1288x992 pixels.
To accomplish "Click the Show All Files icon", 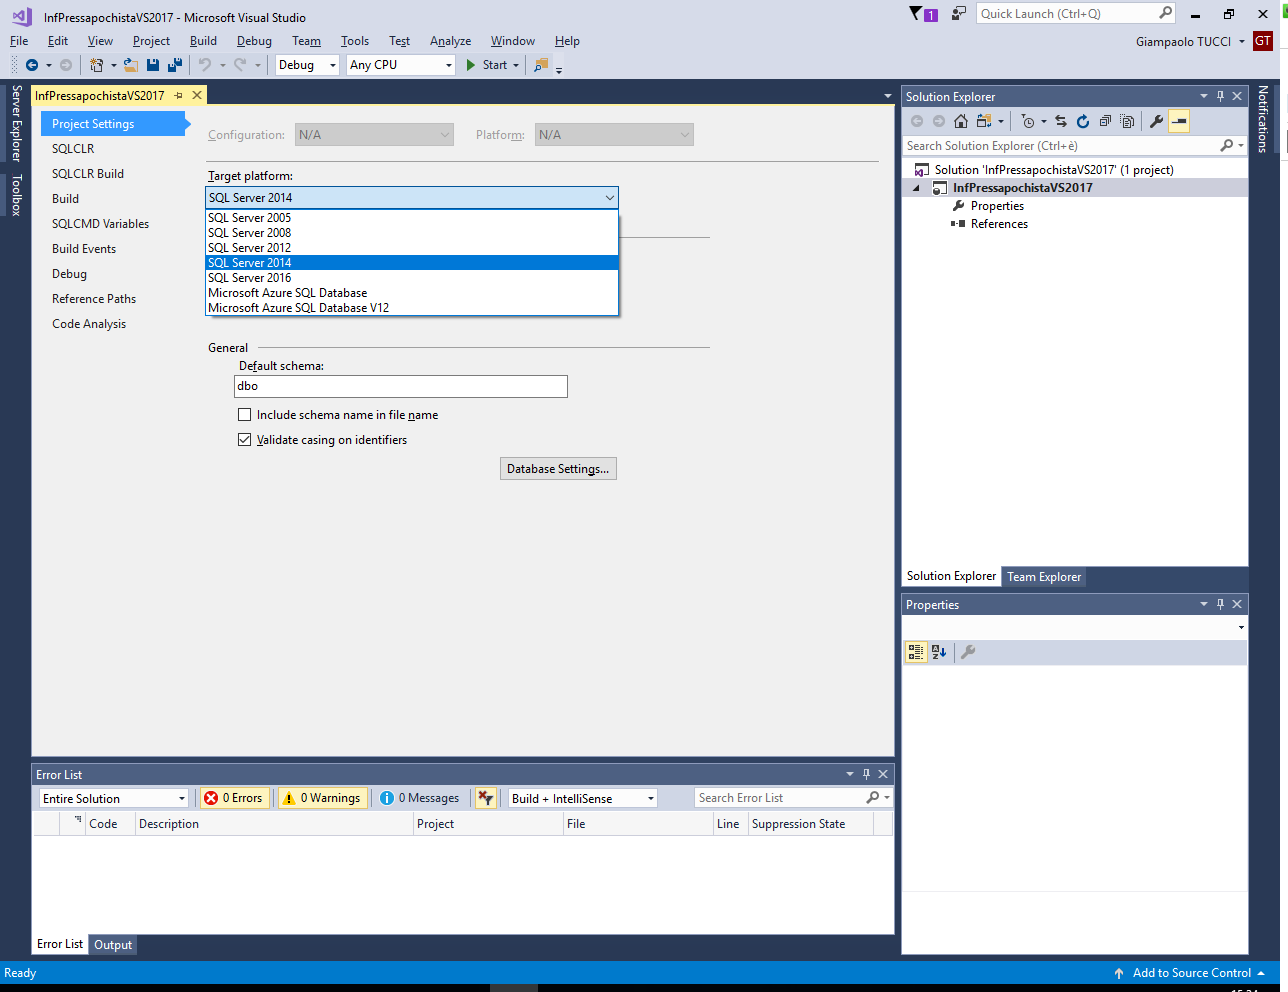I will tap(1128, 121).
